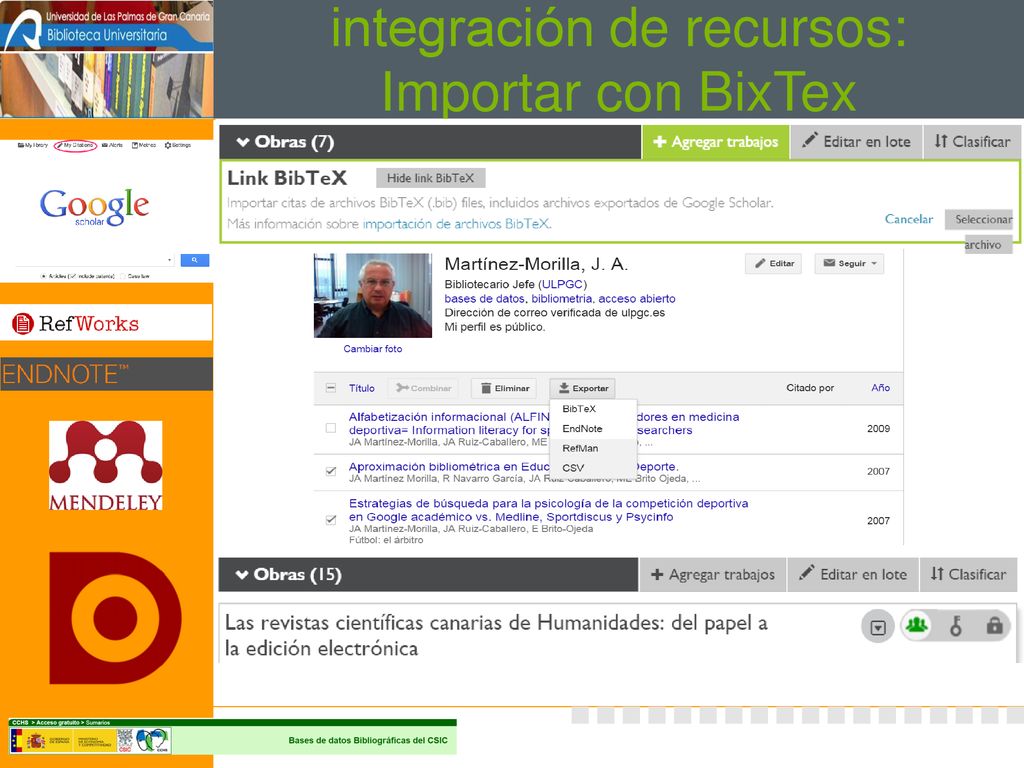Set work visibility to trusted parties with the key icon
This screenshot has width=1024, height=768.
[956, 626]
